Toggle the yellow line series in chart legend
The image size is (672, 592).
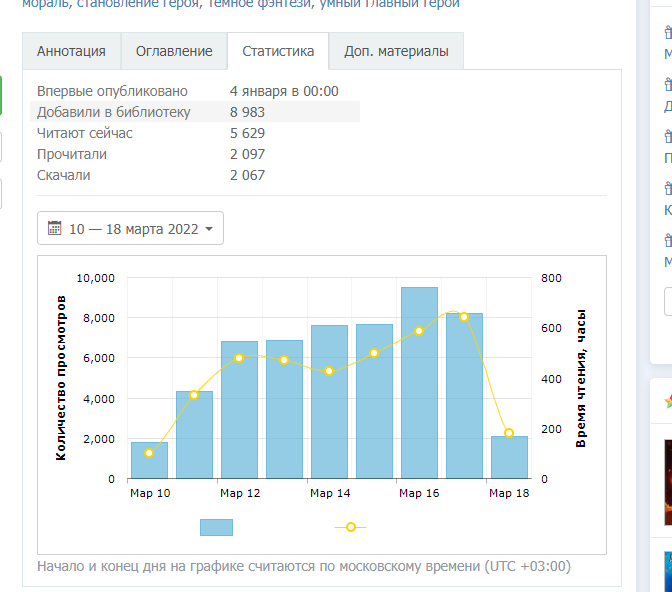(350, 527)
